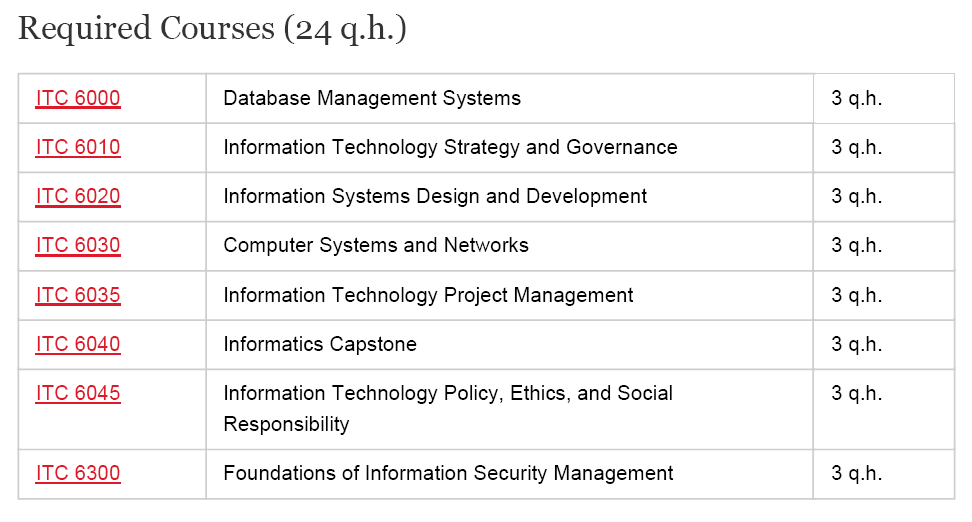Click Information Technology Project Management title
The image size is (972, 522).
click(x=428, y=295)
